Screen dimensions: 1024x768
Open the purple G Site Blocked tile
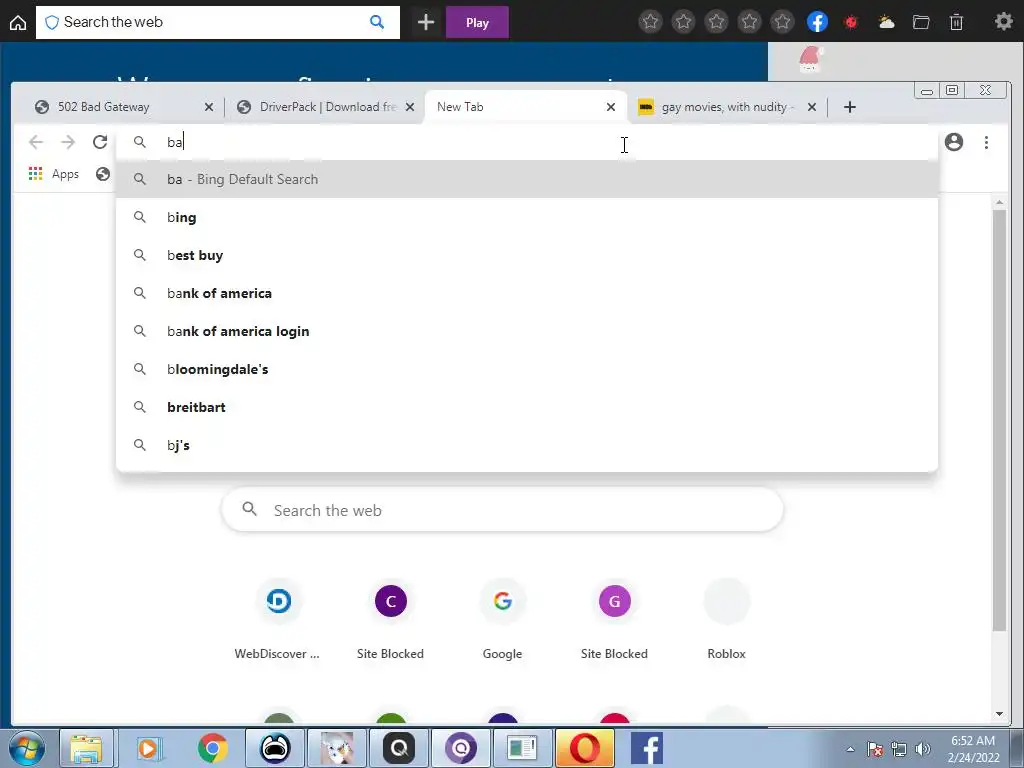(x=615, y=619)
